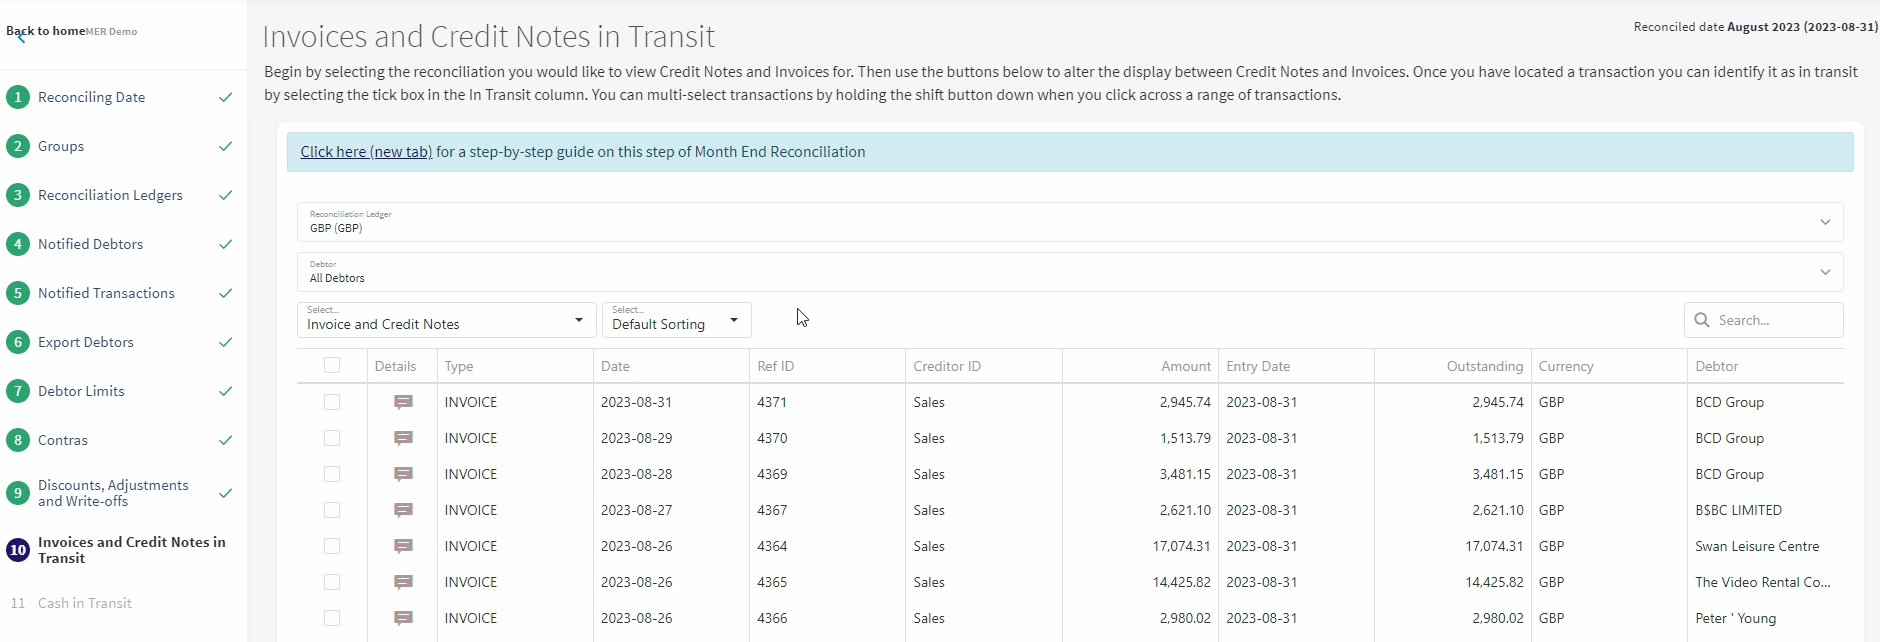Navigate to Cash in Transit step

tap(84, 603)
